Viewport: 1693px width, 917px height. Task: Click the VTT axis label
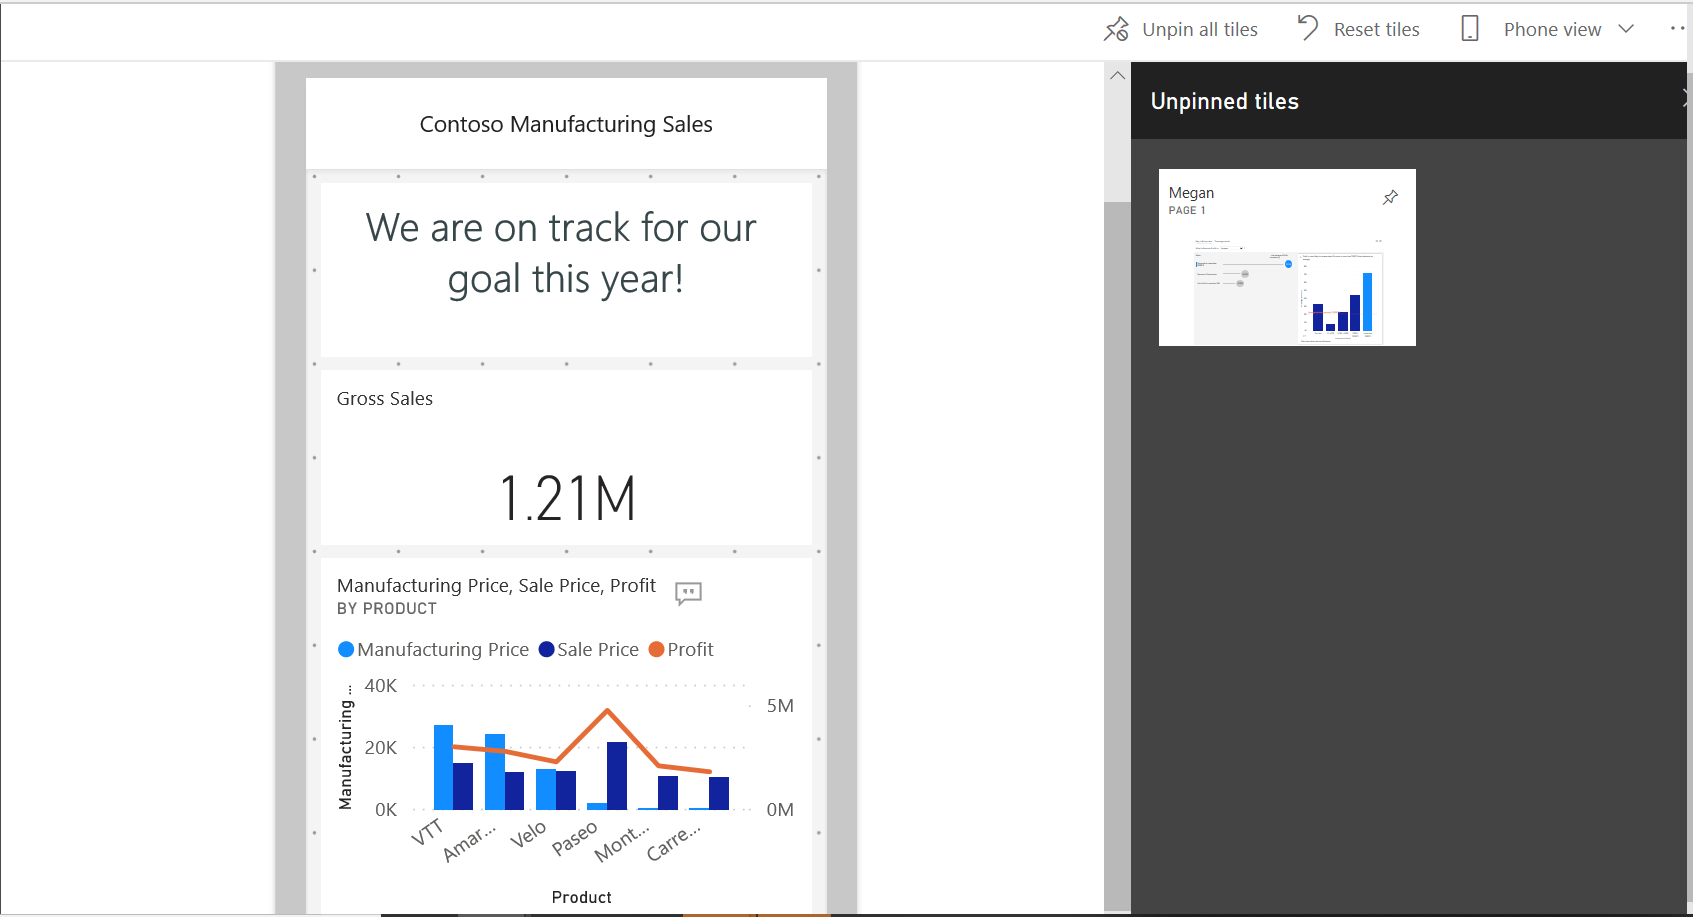tap(427, 832)
